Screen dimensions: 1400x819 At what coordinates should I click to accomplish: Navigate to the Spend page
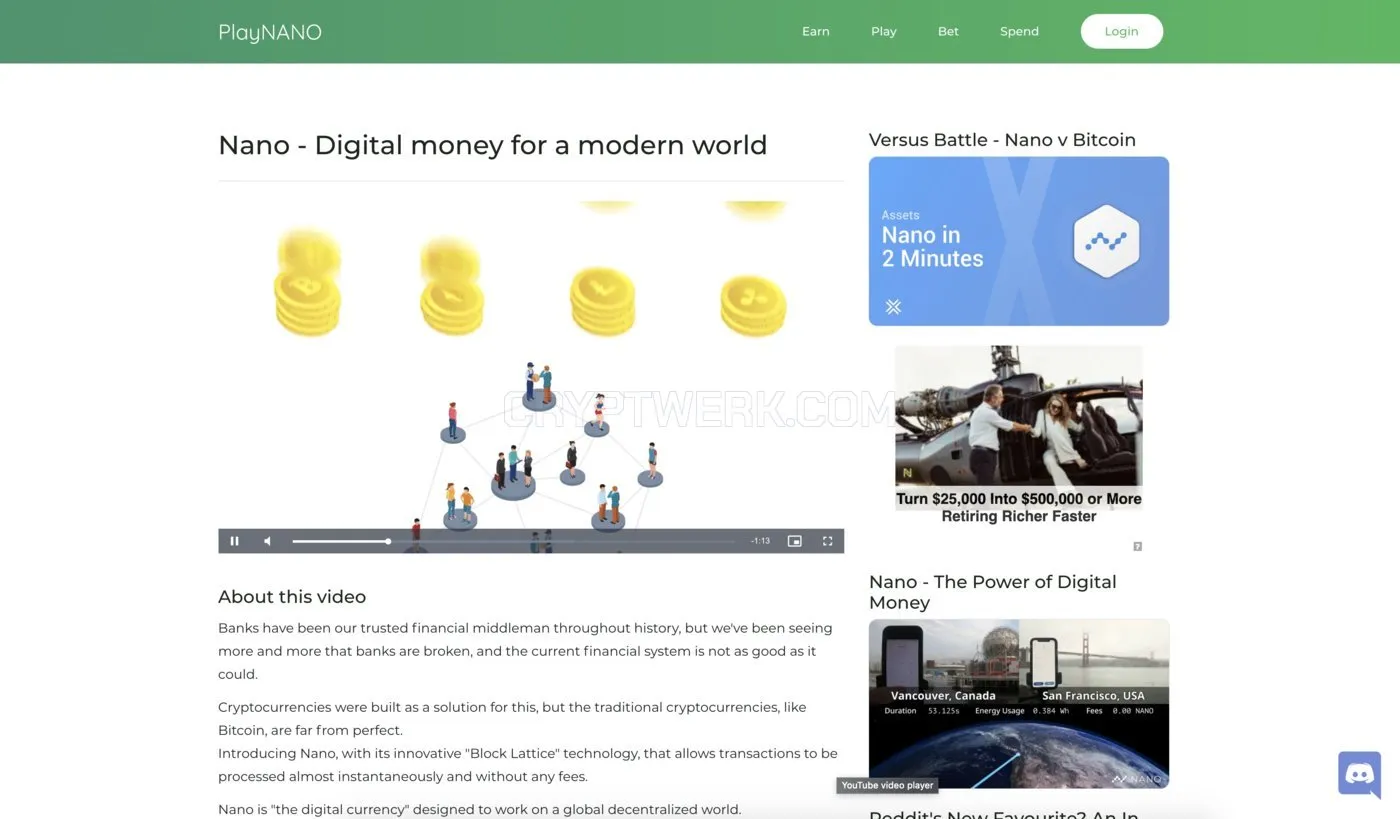click(1019, 31)
